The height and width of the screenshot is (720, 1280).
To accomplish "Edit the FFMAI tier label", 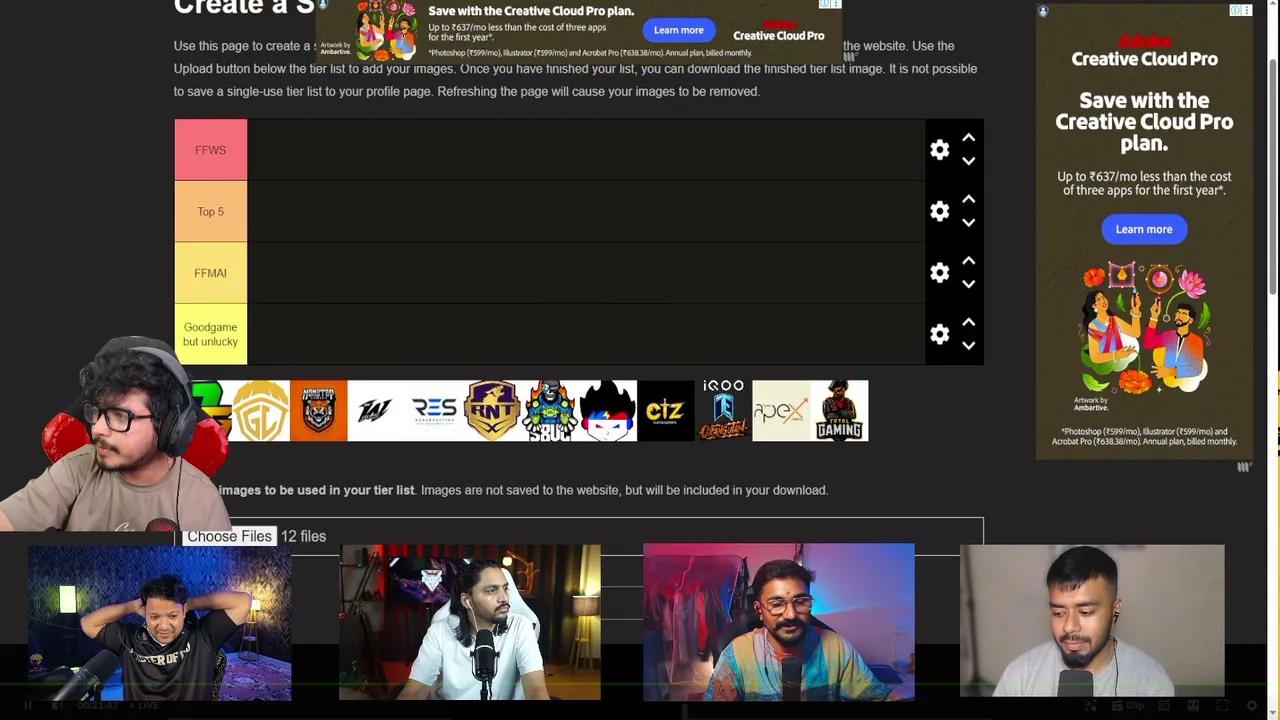I will coord(210,273).
